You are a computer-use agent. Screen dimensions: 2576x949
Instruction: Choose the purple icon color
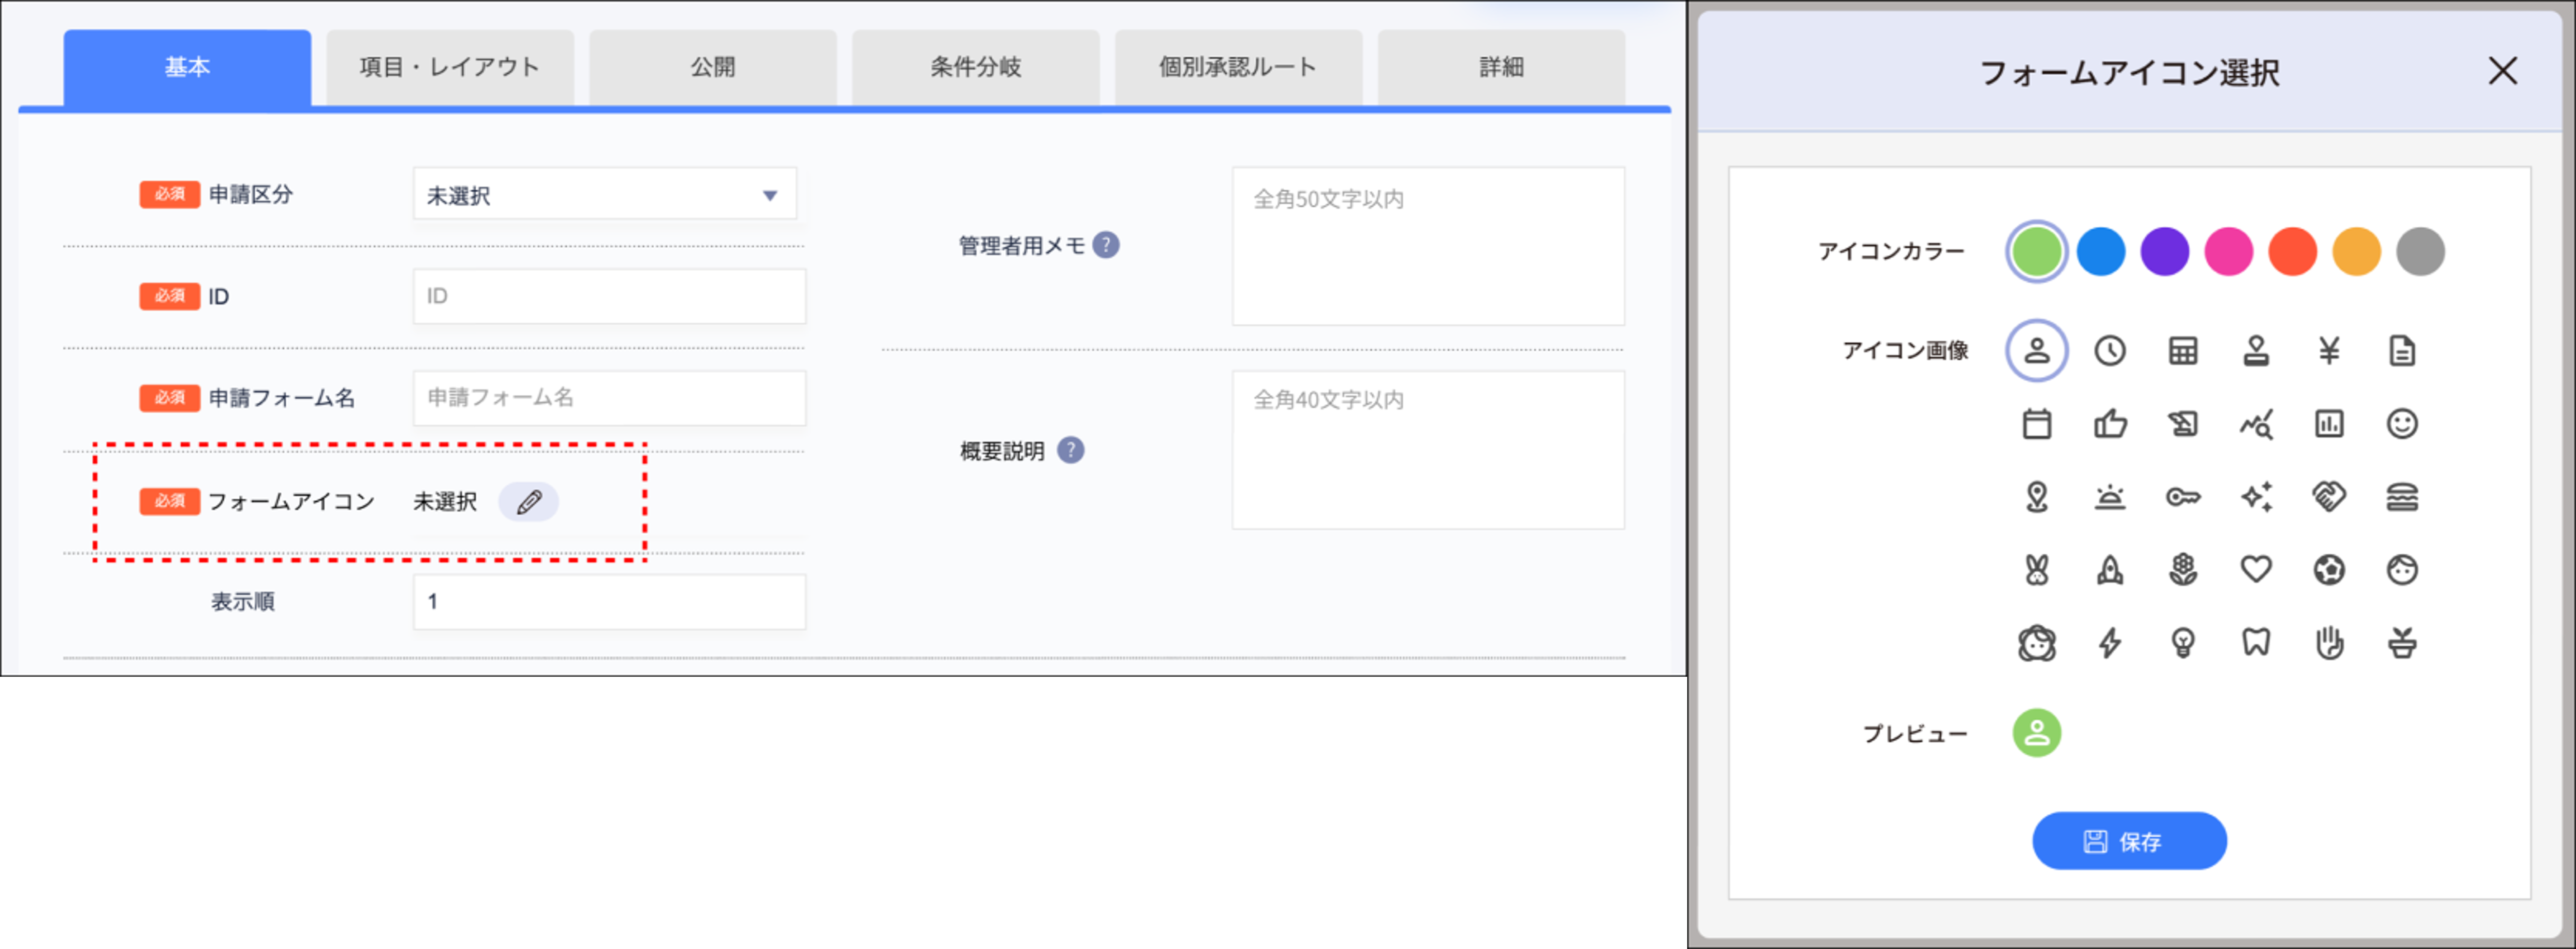(2165, 251)
